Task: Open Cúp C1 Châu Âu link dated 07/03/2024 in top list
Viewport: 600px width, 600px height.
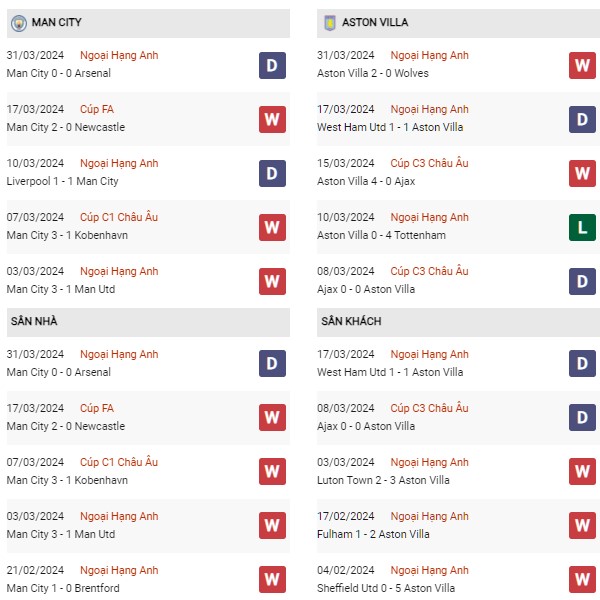Action: click(x=119, y=217)
